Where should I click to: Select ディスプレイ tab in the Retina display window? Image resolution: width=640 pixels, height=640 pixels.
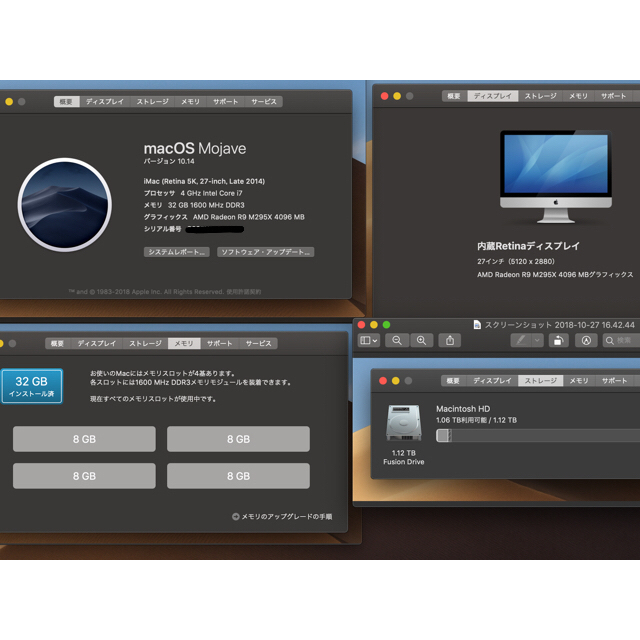[493, 96]
